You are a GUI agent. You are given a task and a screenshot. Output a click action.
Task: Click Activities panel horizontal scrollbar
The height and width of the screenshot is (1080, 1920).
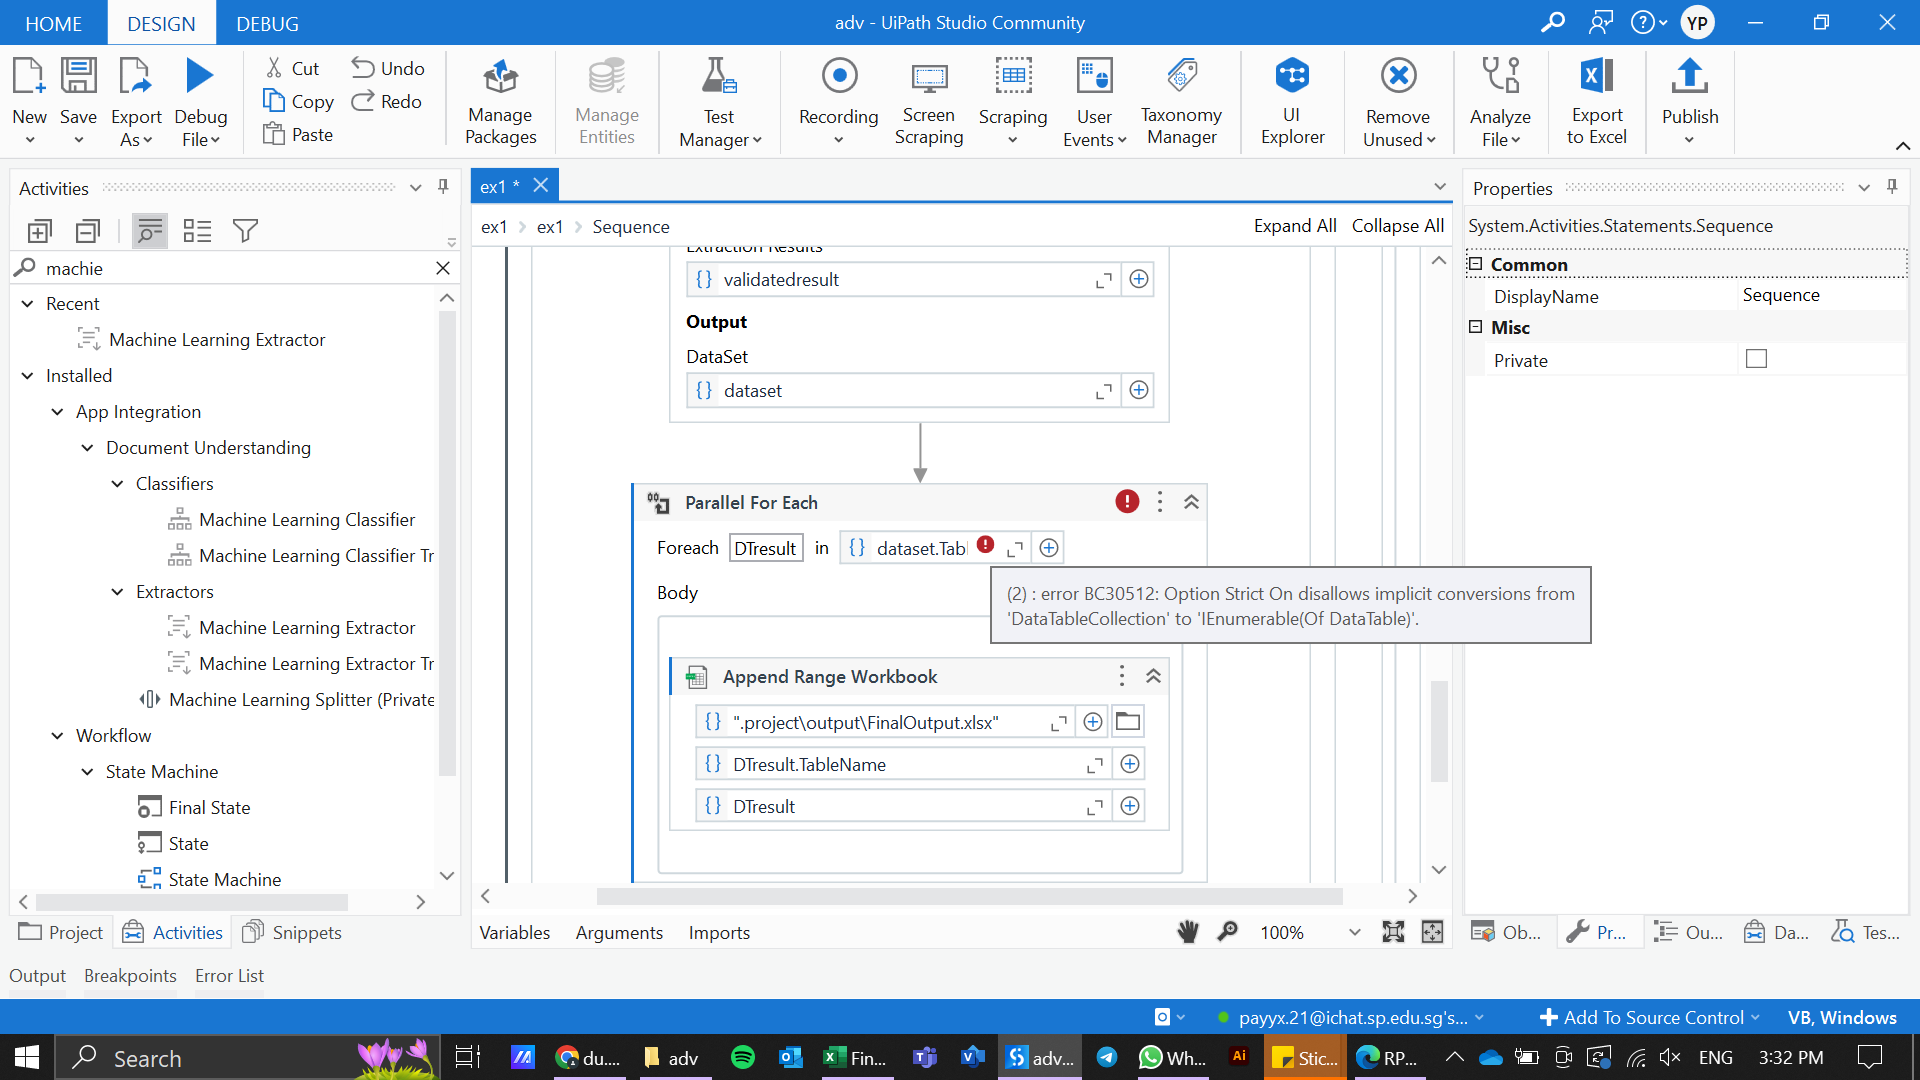192,902
